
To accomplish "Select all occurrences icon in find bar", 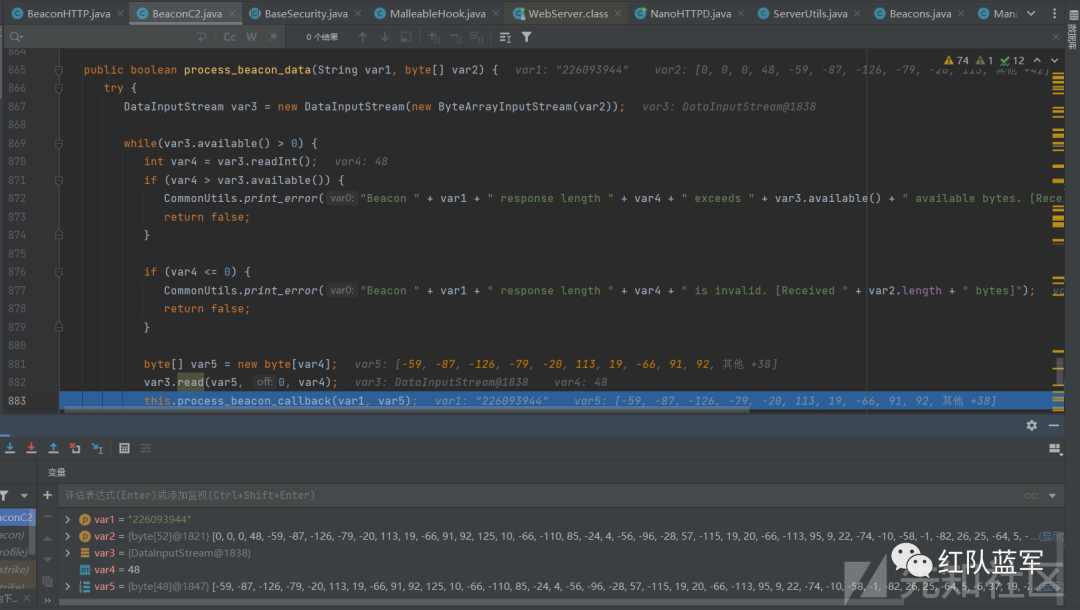I will pos(477,37).
